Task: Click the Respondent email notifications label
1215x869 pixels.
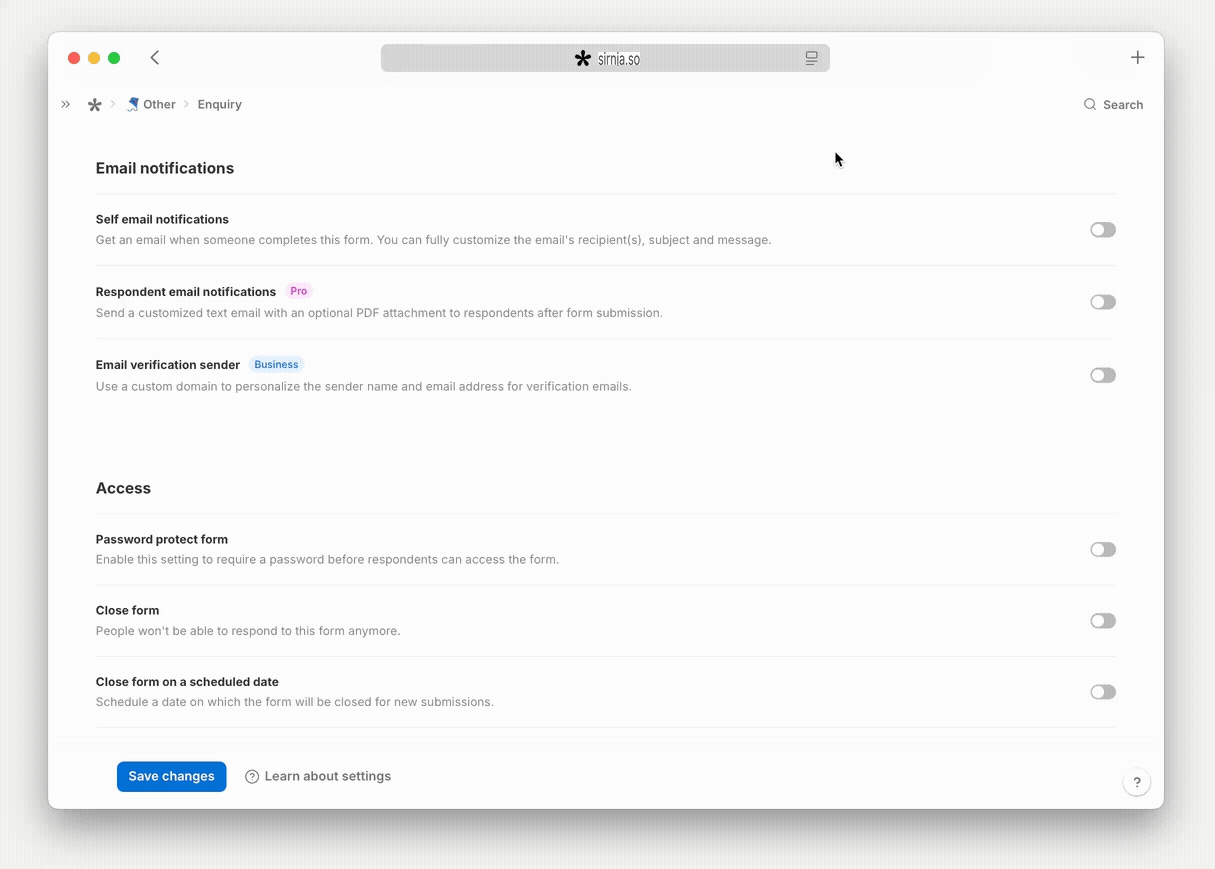Action: [x=186, y=292]
